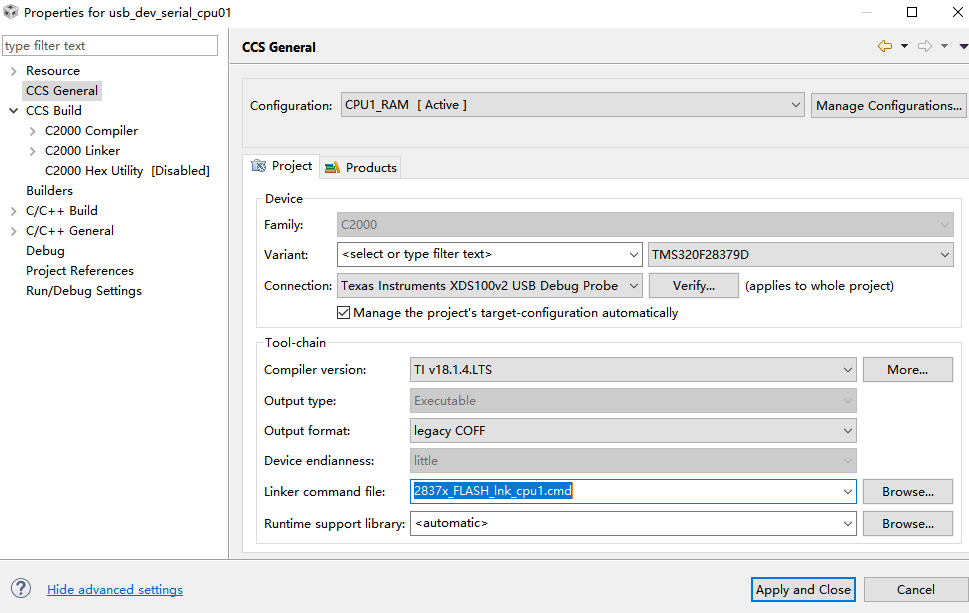Select C2000 Compiler in the tree

(91, 131)
